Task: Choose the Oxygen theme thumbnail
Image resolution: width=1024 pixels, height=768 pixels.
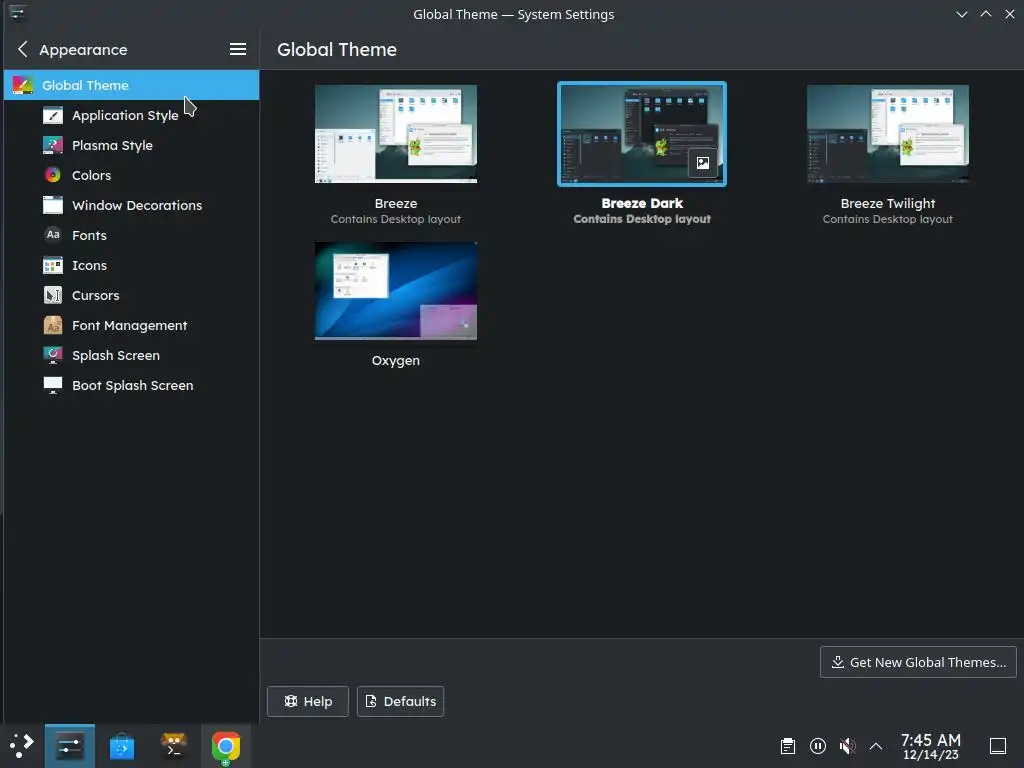Action: tap(396, 291)
